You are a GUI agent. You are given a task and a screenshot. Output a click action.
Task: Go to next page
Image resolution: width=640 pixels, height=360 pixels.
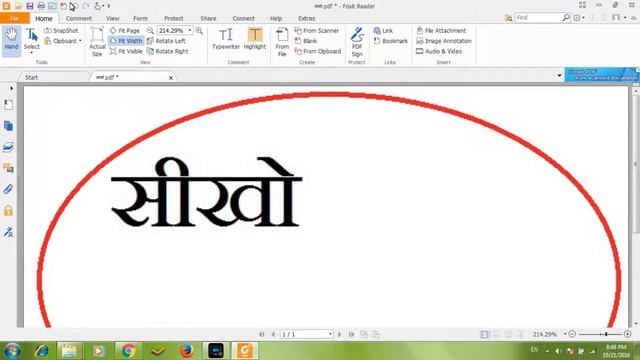[339, 334]
